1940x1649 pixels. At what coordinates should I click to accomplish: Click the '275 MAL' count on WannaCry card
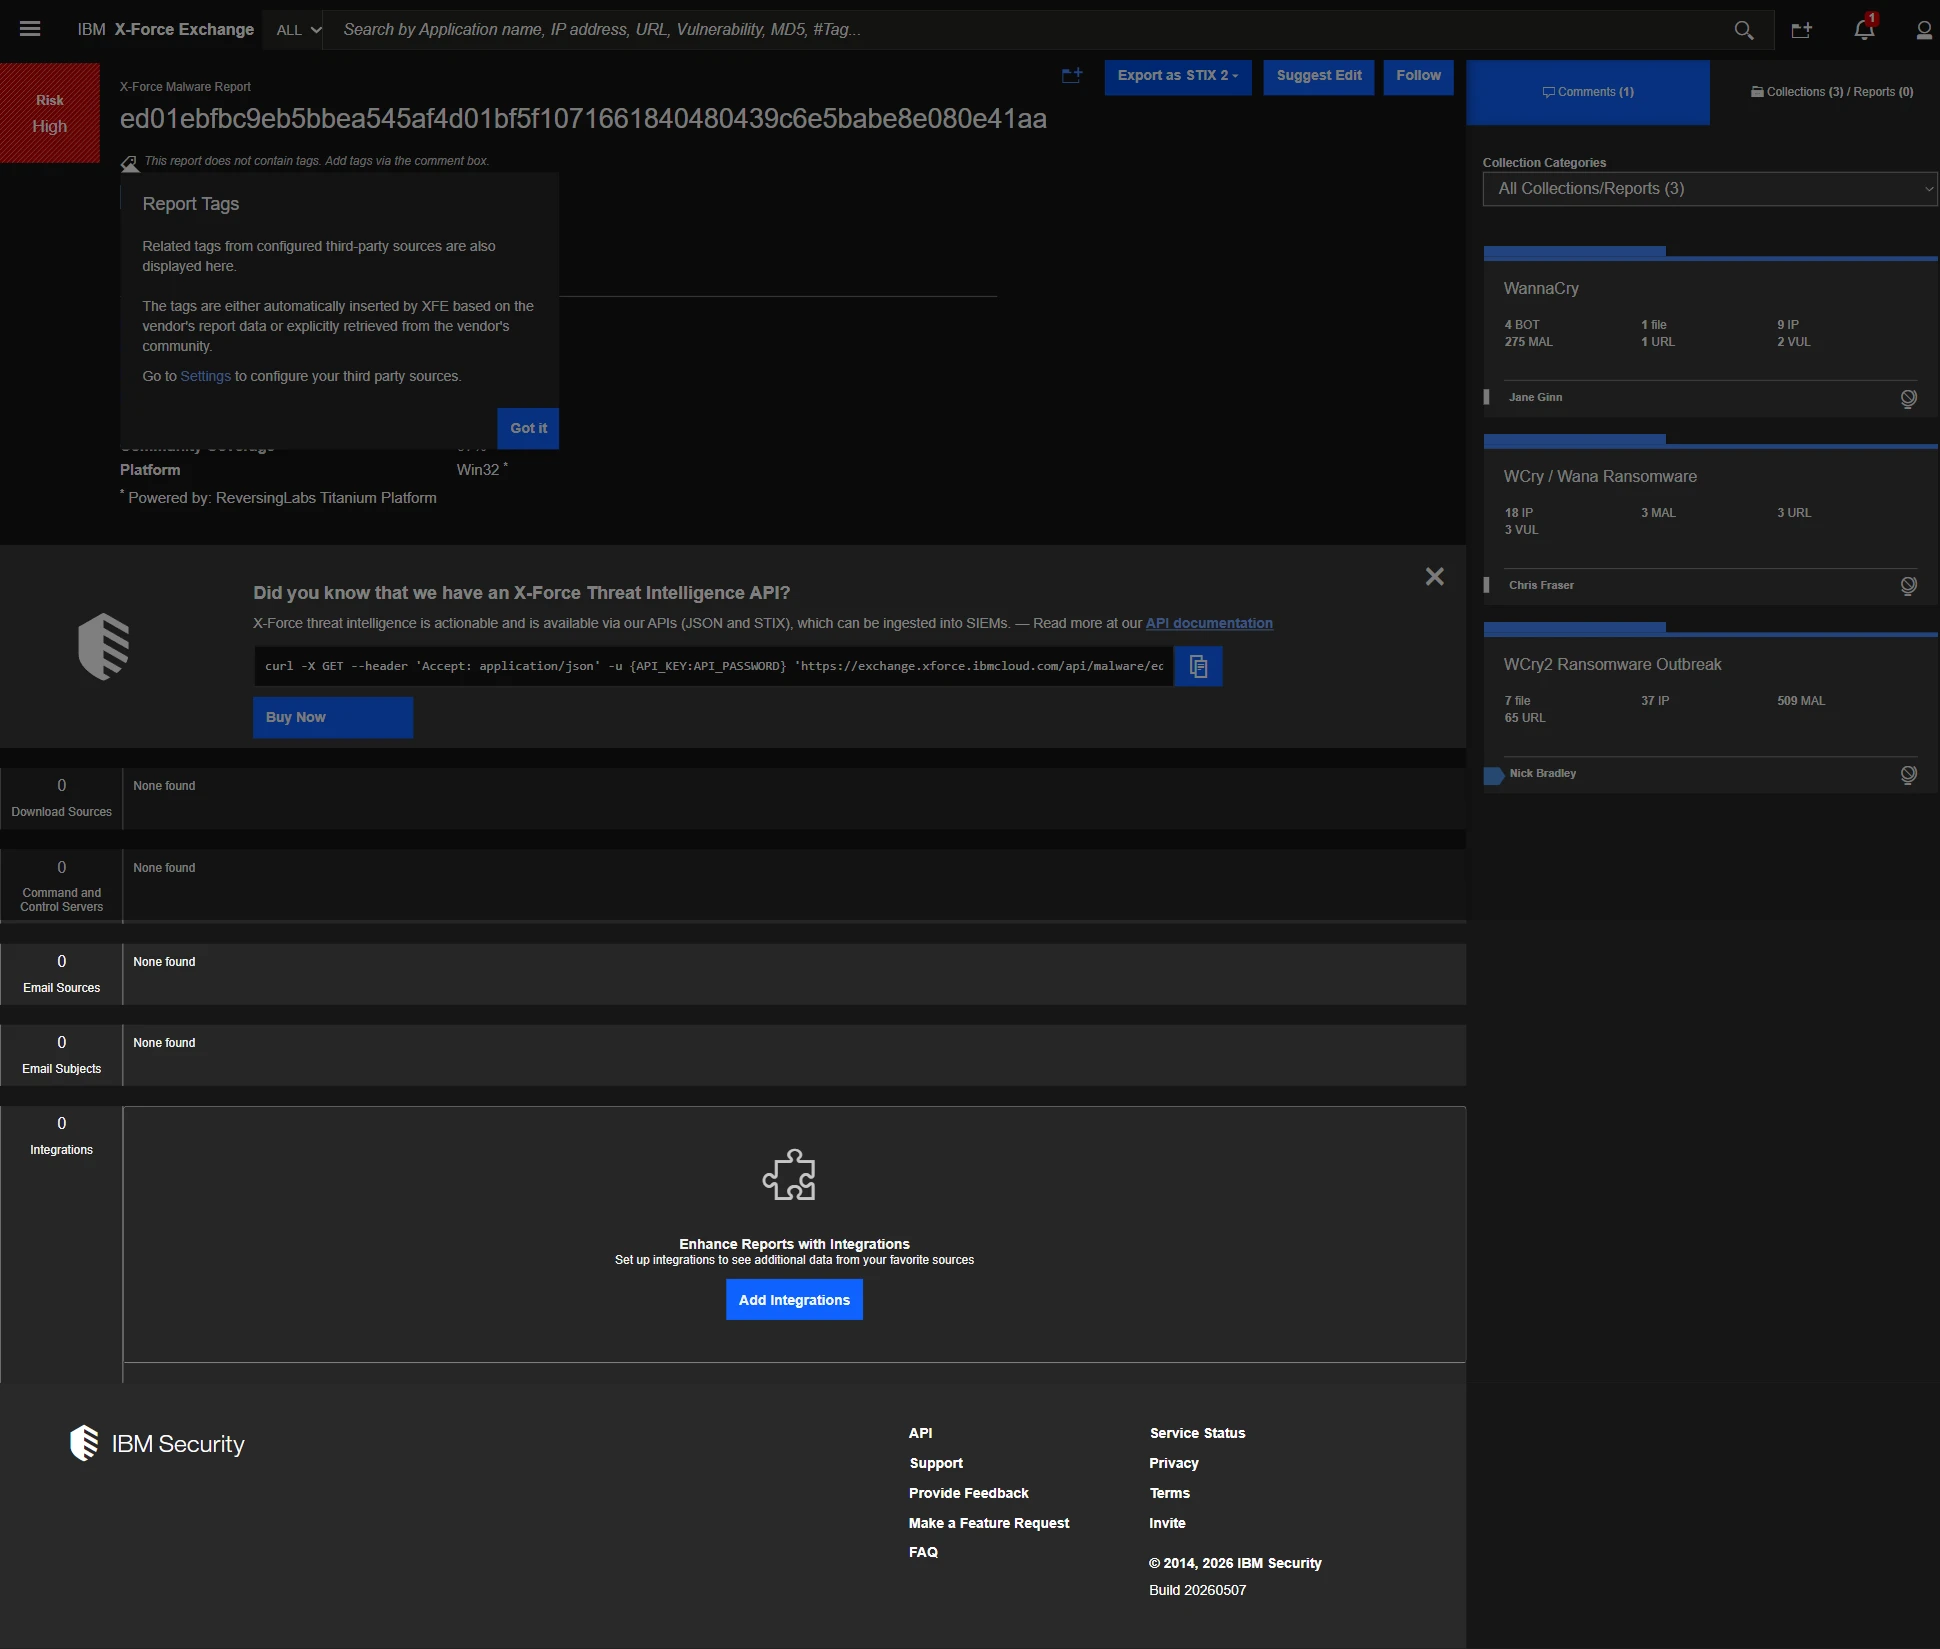click(x=1528, y=342)
